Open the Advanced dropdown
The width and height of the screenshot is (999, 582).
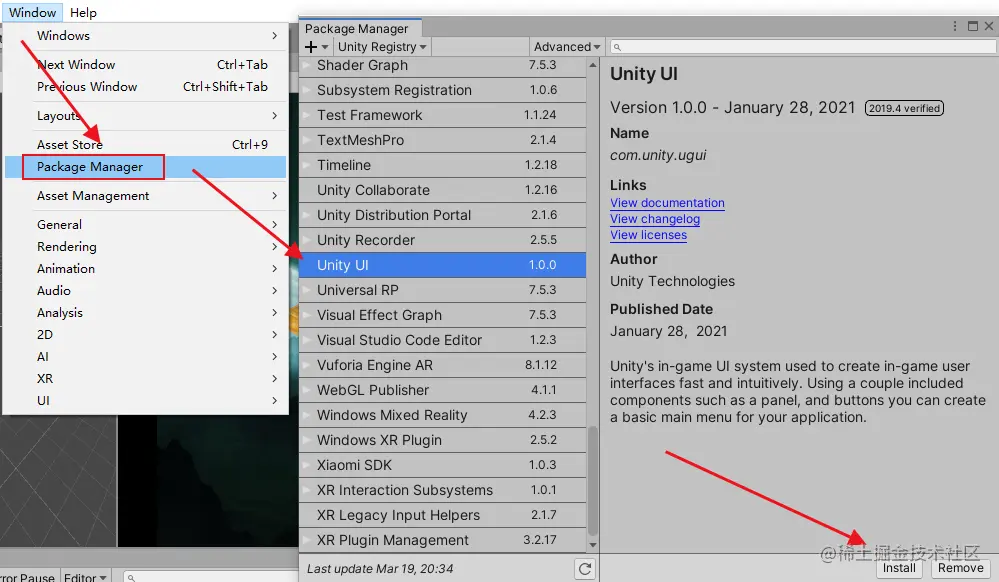566,47
